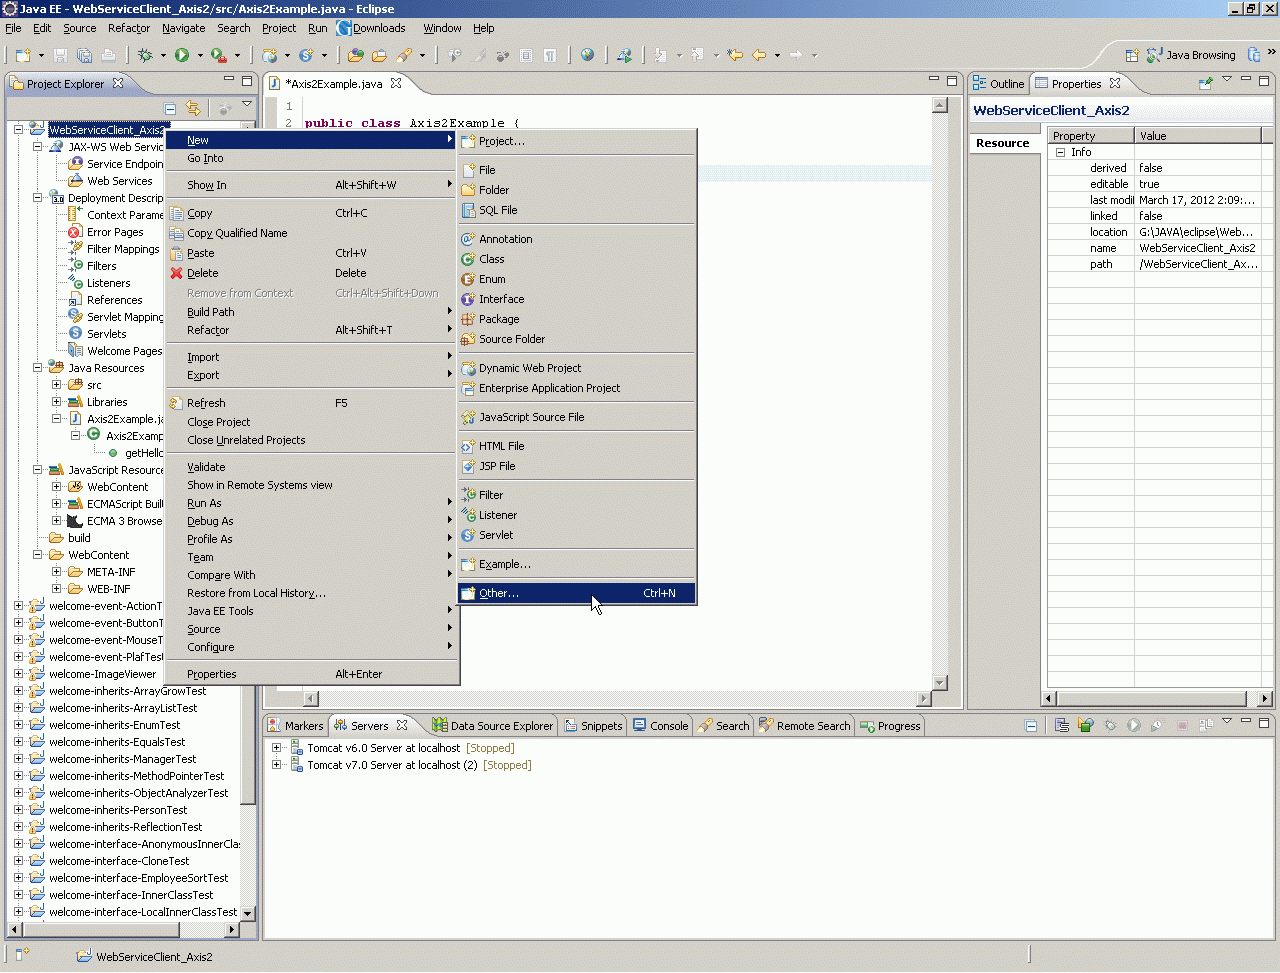The width and height of the screenshot is (1280, 973).
Task: Click the Open Type toolbar icon
Action: pyautogui.click(x=355, y=55)
